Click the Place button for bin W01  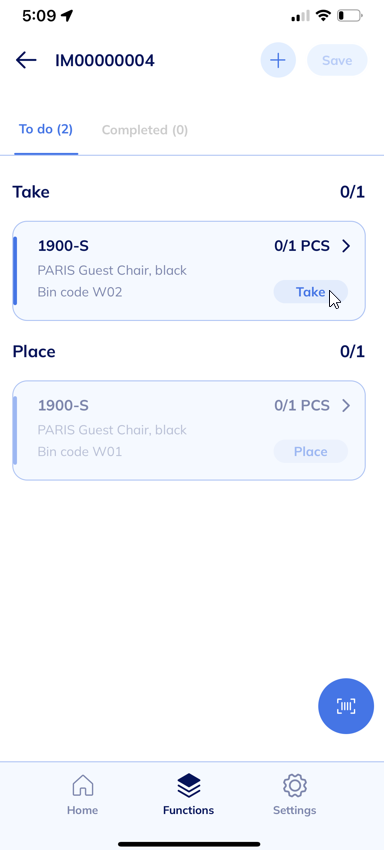[x=310, y=452]
